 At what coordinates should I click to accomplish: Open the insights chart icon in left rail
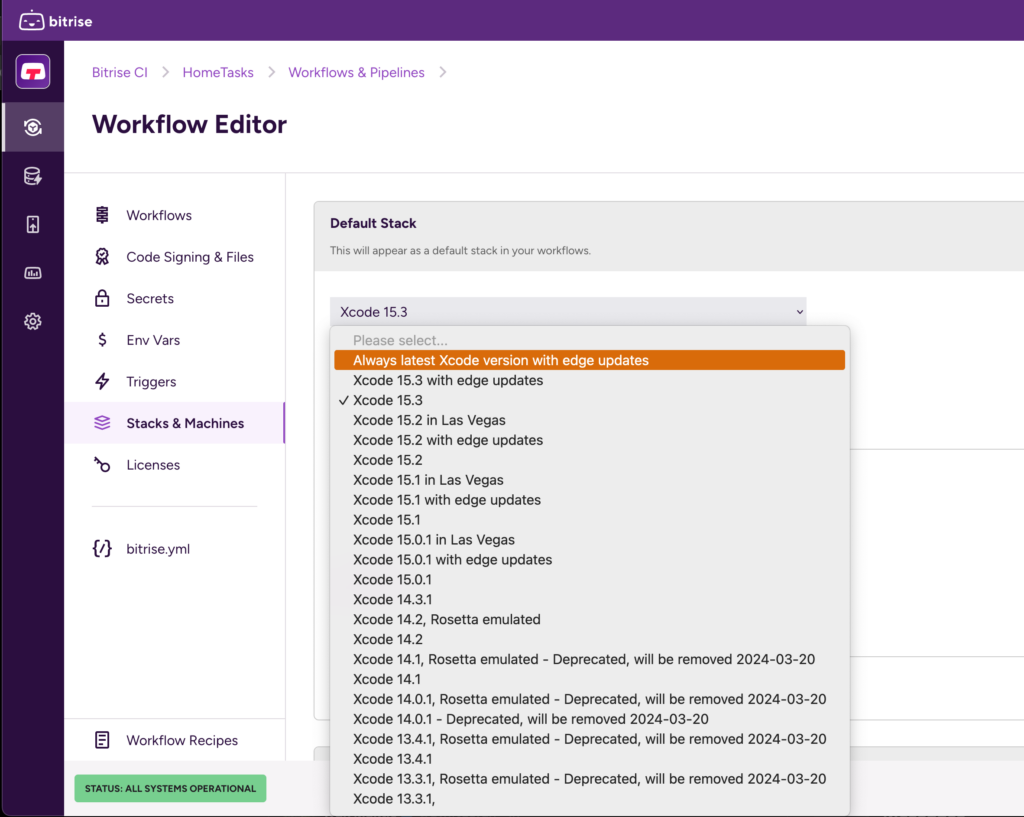point(33,273)
